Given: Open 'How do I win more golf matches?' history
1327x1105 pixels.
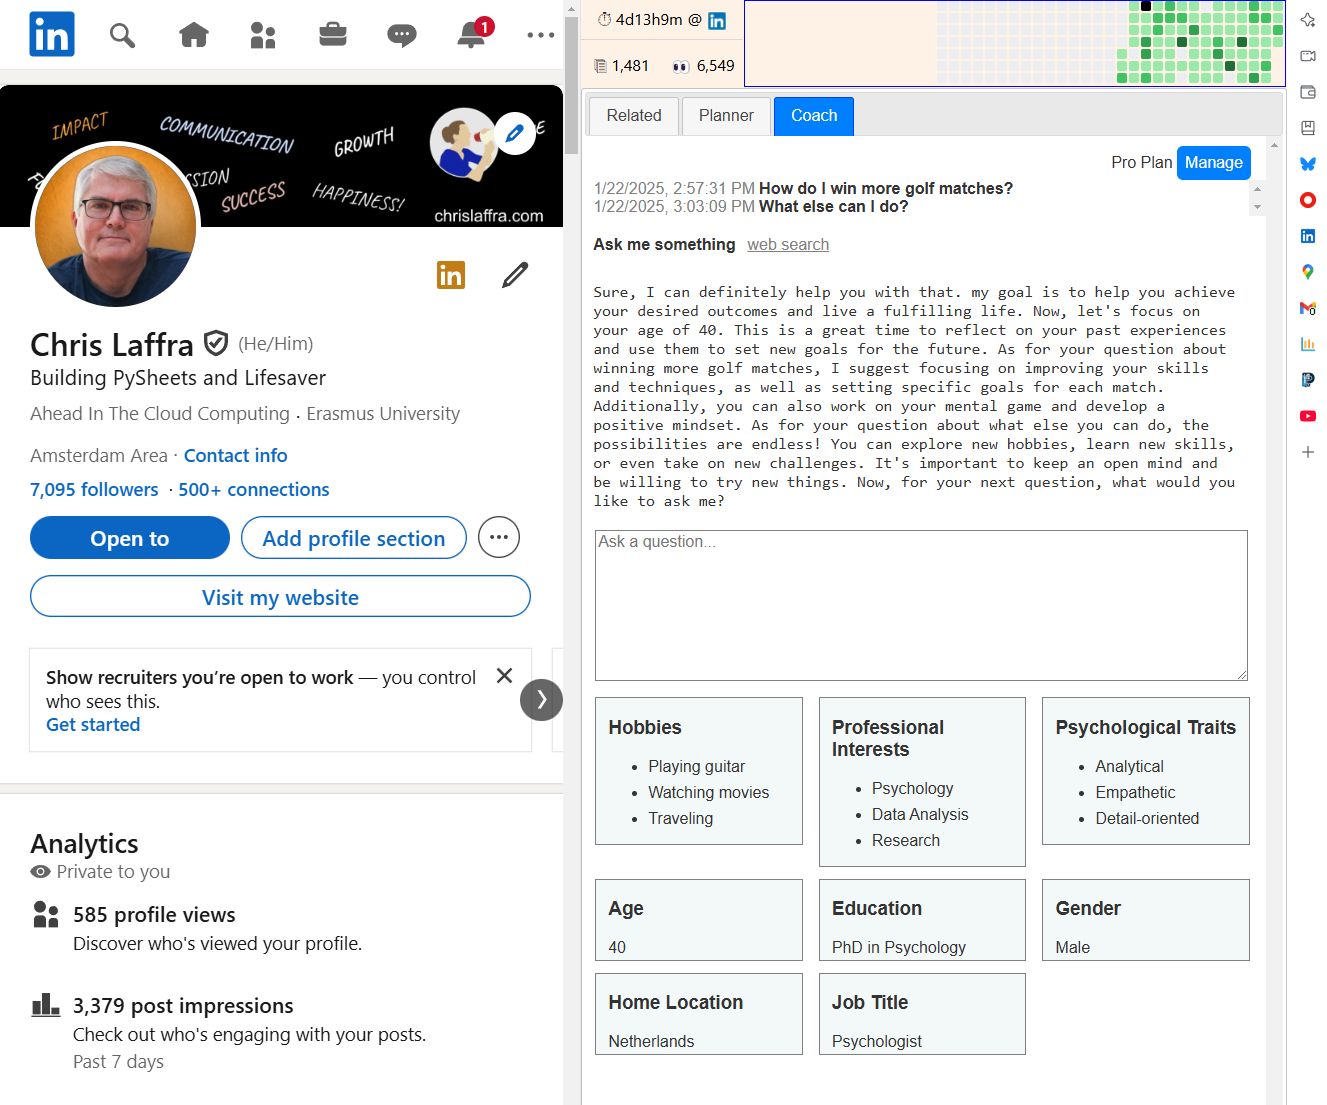Looking at the screenshot, I should (886, 188).
